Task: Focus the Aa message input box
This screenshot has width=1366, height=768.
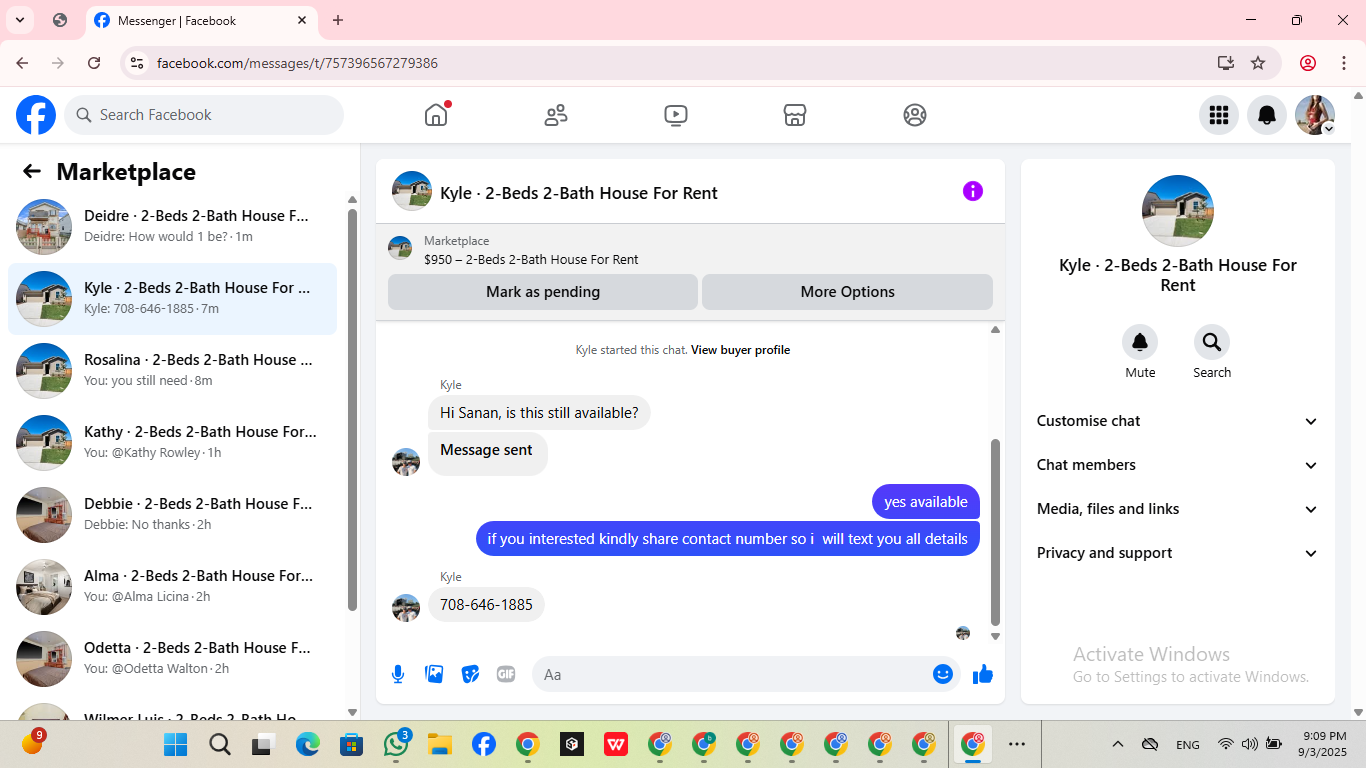Action: [746, 674]
